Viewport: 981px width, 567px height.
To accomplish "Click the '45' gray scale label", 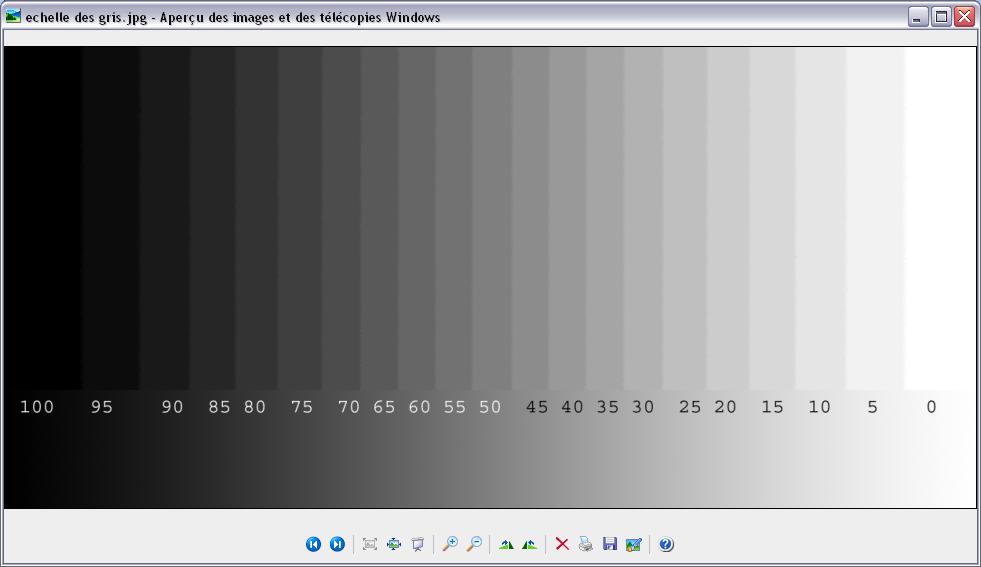I will coord(537,407).
